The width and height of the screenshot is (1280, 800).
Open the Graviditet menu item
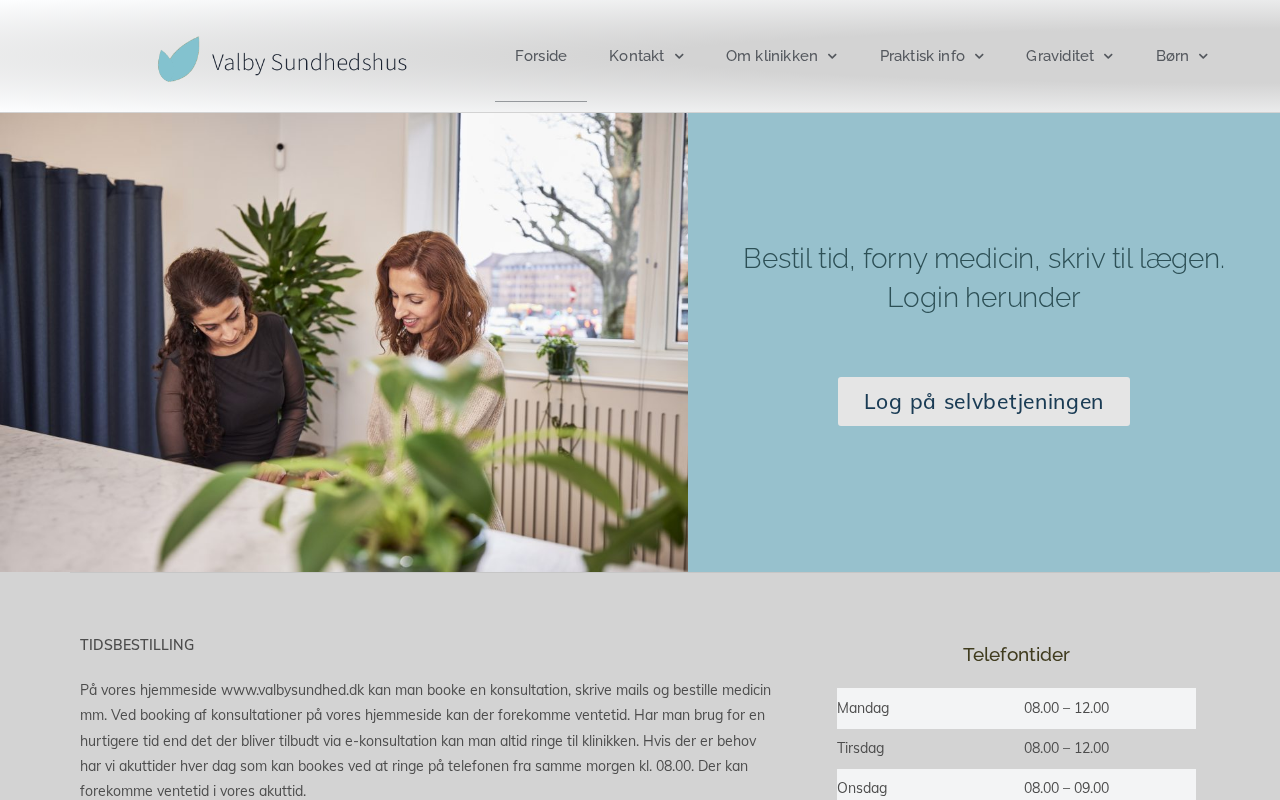pos(1060,56)
